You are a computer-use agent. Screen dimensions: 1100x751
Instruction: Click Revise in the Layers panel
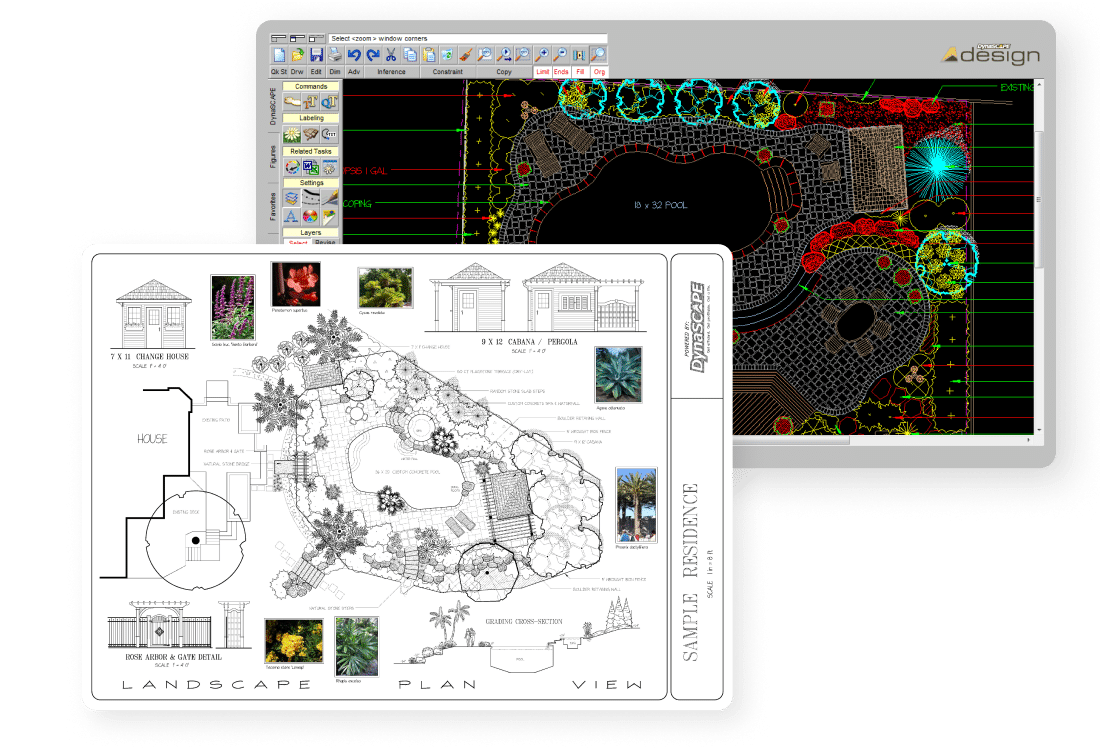click(324, 242)
